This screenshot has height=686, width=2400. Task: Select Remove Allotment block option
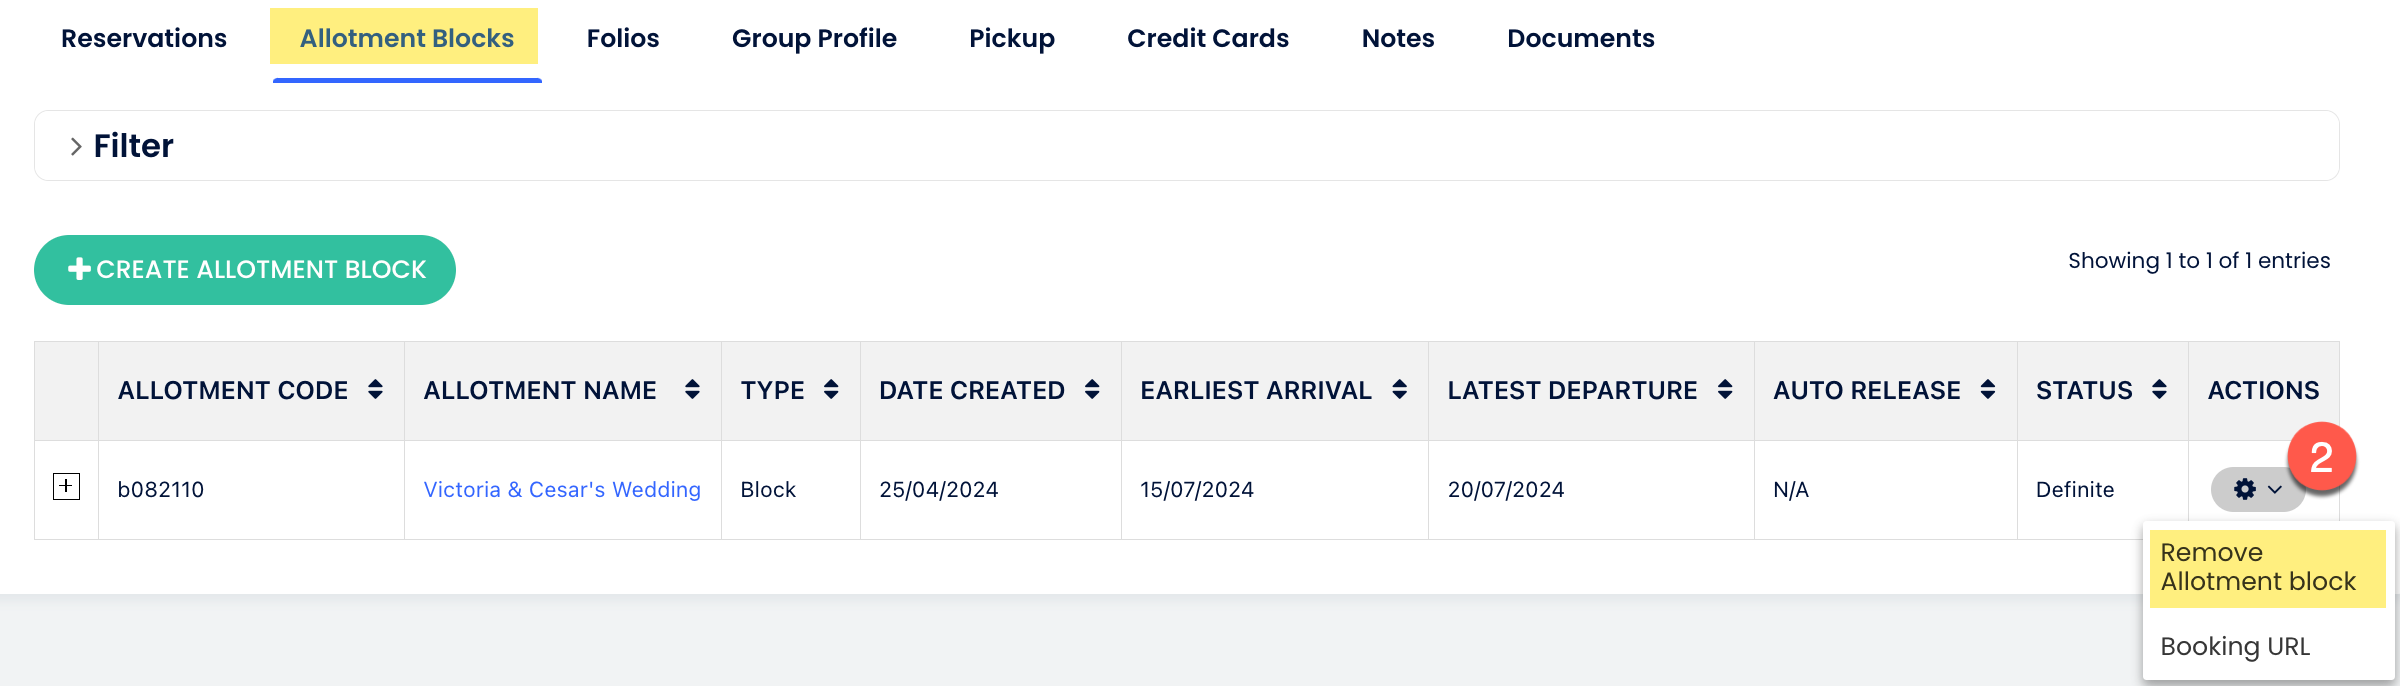(2258, 567)
